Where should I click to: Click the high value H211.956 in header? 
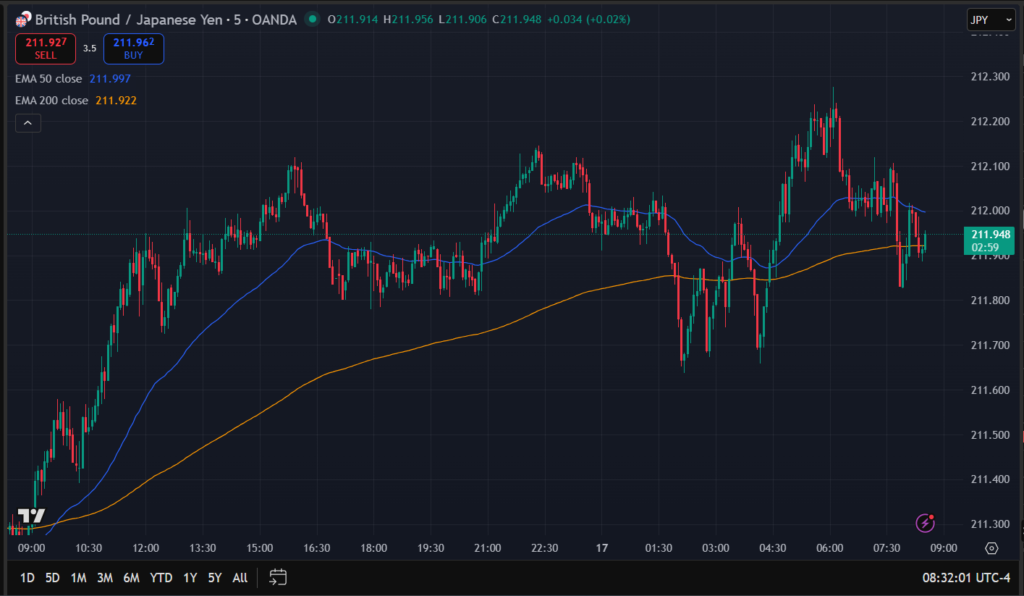408,20
